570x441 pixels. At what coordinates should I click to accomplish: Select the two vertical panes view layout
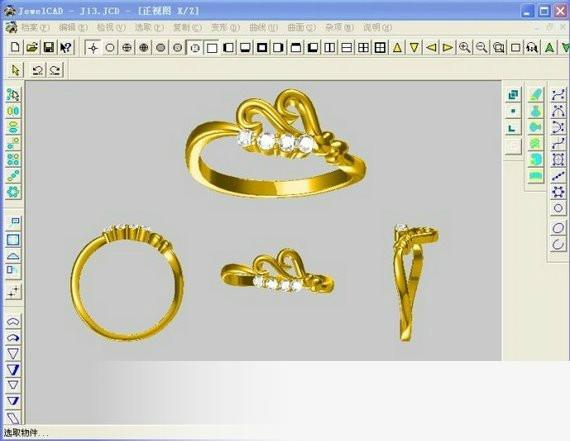coord(329,48)
